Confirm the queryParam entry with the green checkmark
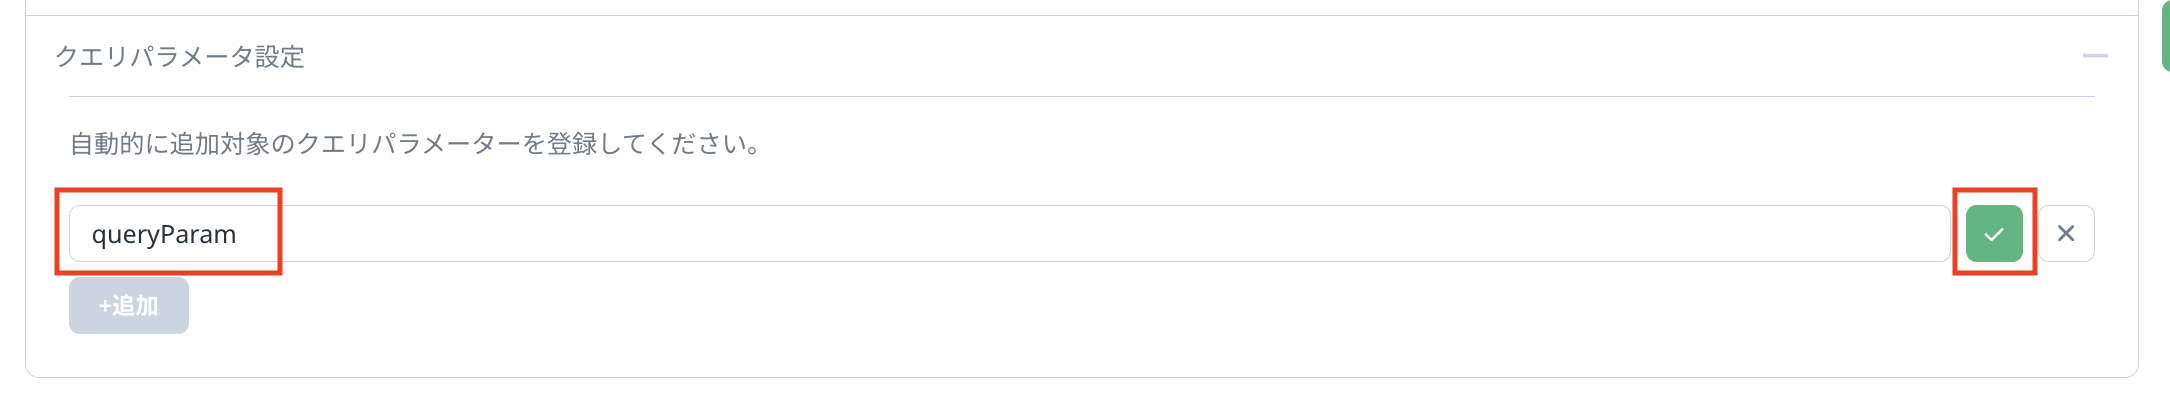This screenshot has width=2170, height=404. (1994, 234)
